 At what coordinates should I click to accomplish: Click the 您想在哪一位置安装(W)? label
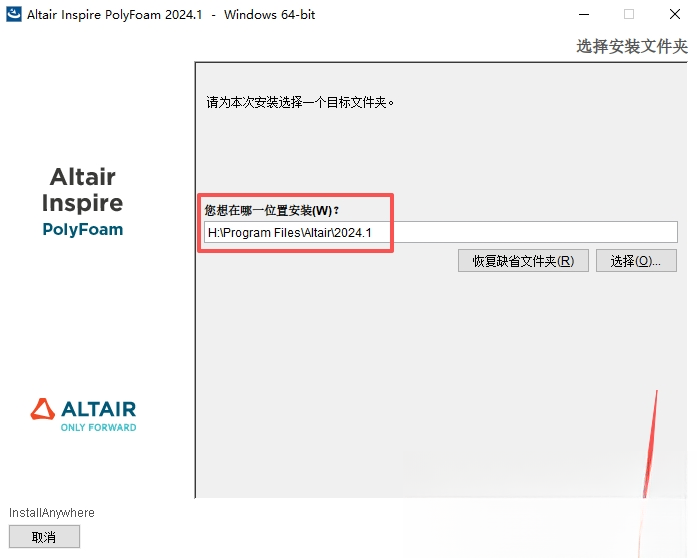tap(272, 210)
